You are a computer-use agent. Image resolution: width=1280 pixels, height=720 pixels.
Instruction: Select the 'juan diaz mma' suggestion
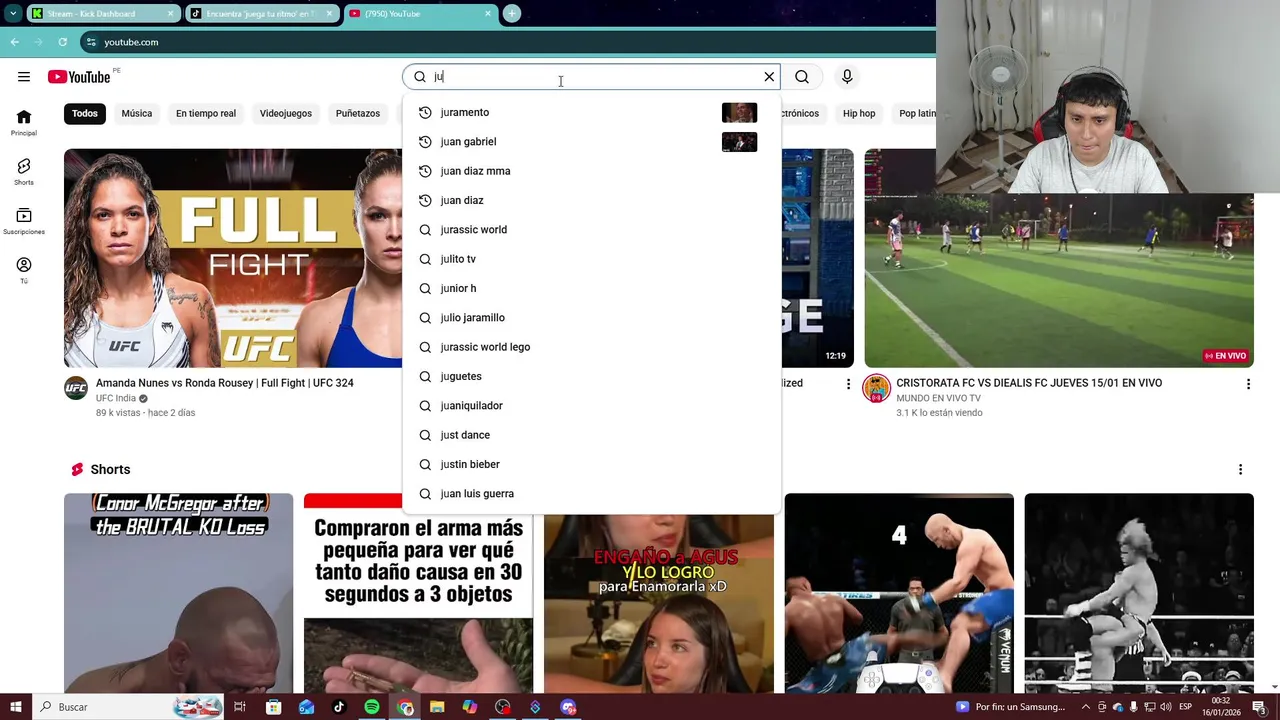pyautogui.click(x=590, y=171)
